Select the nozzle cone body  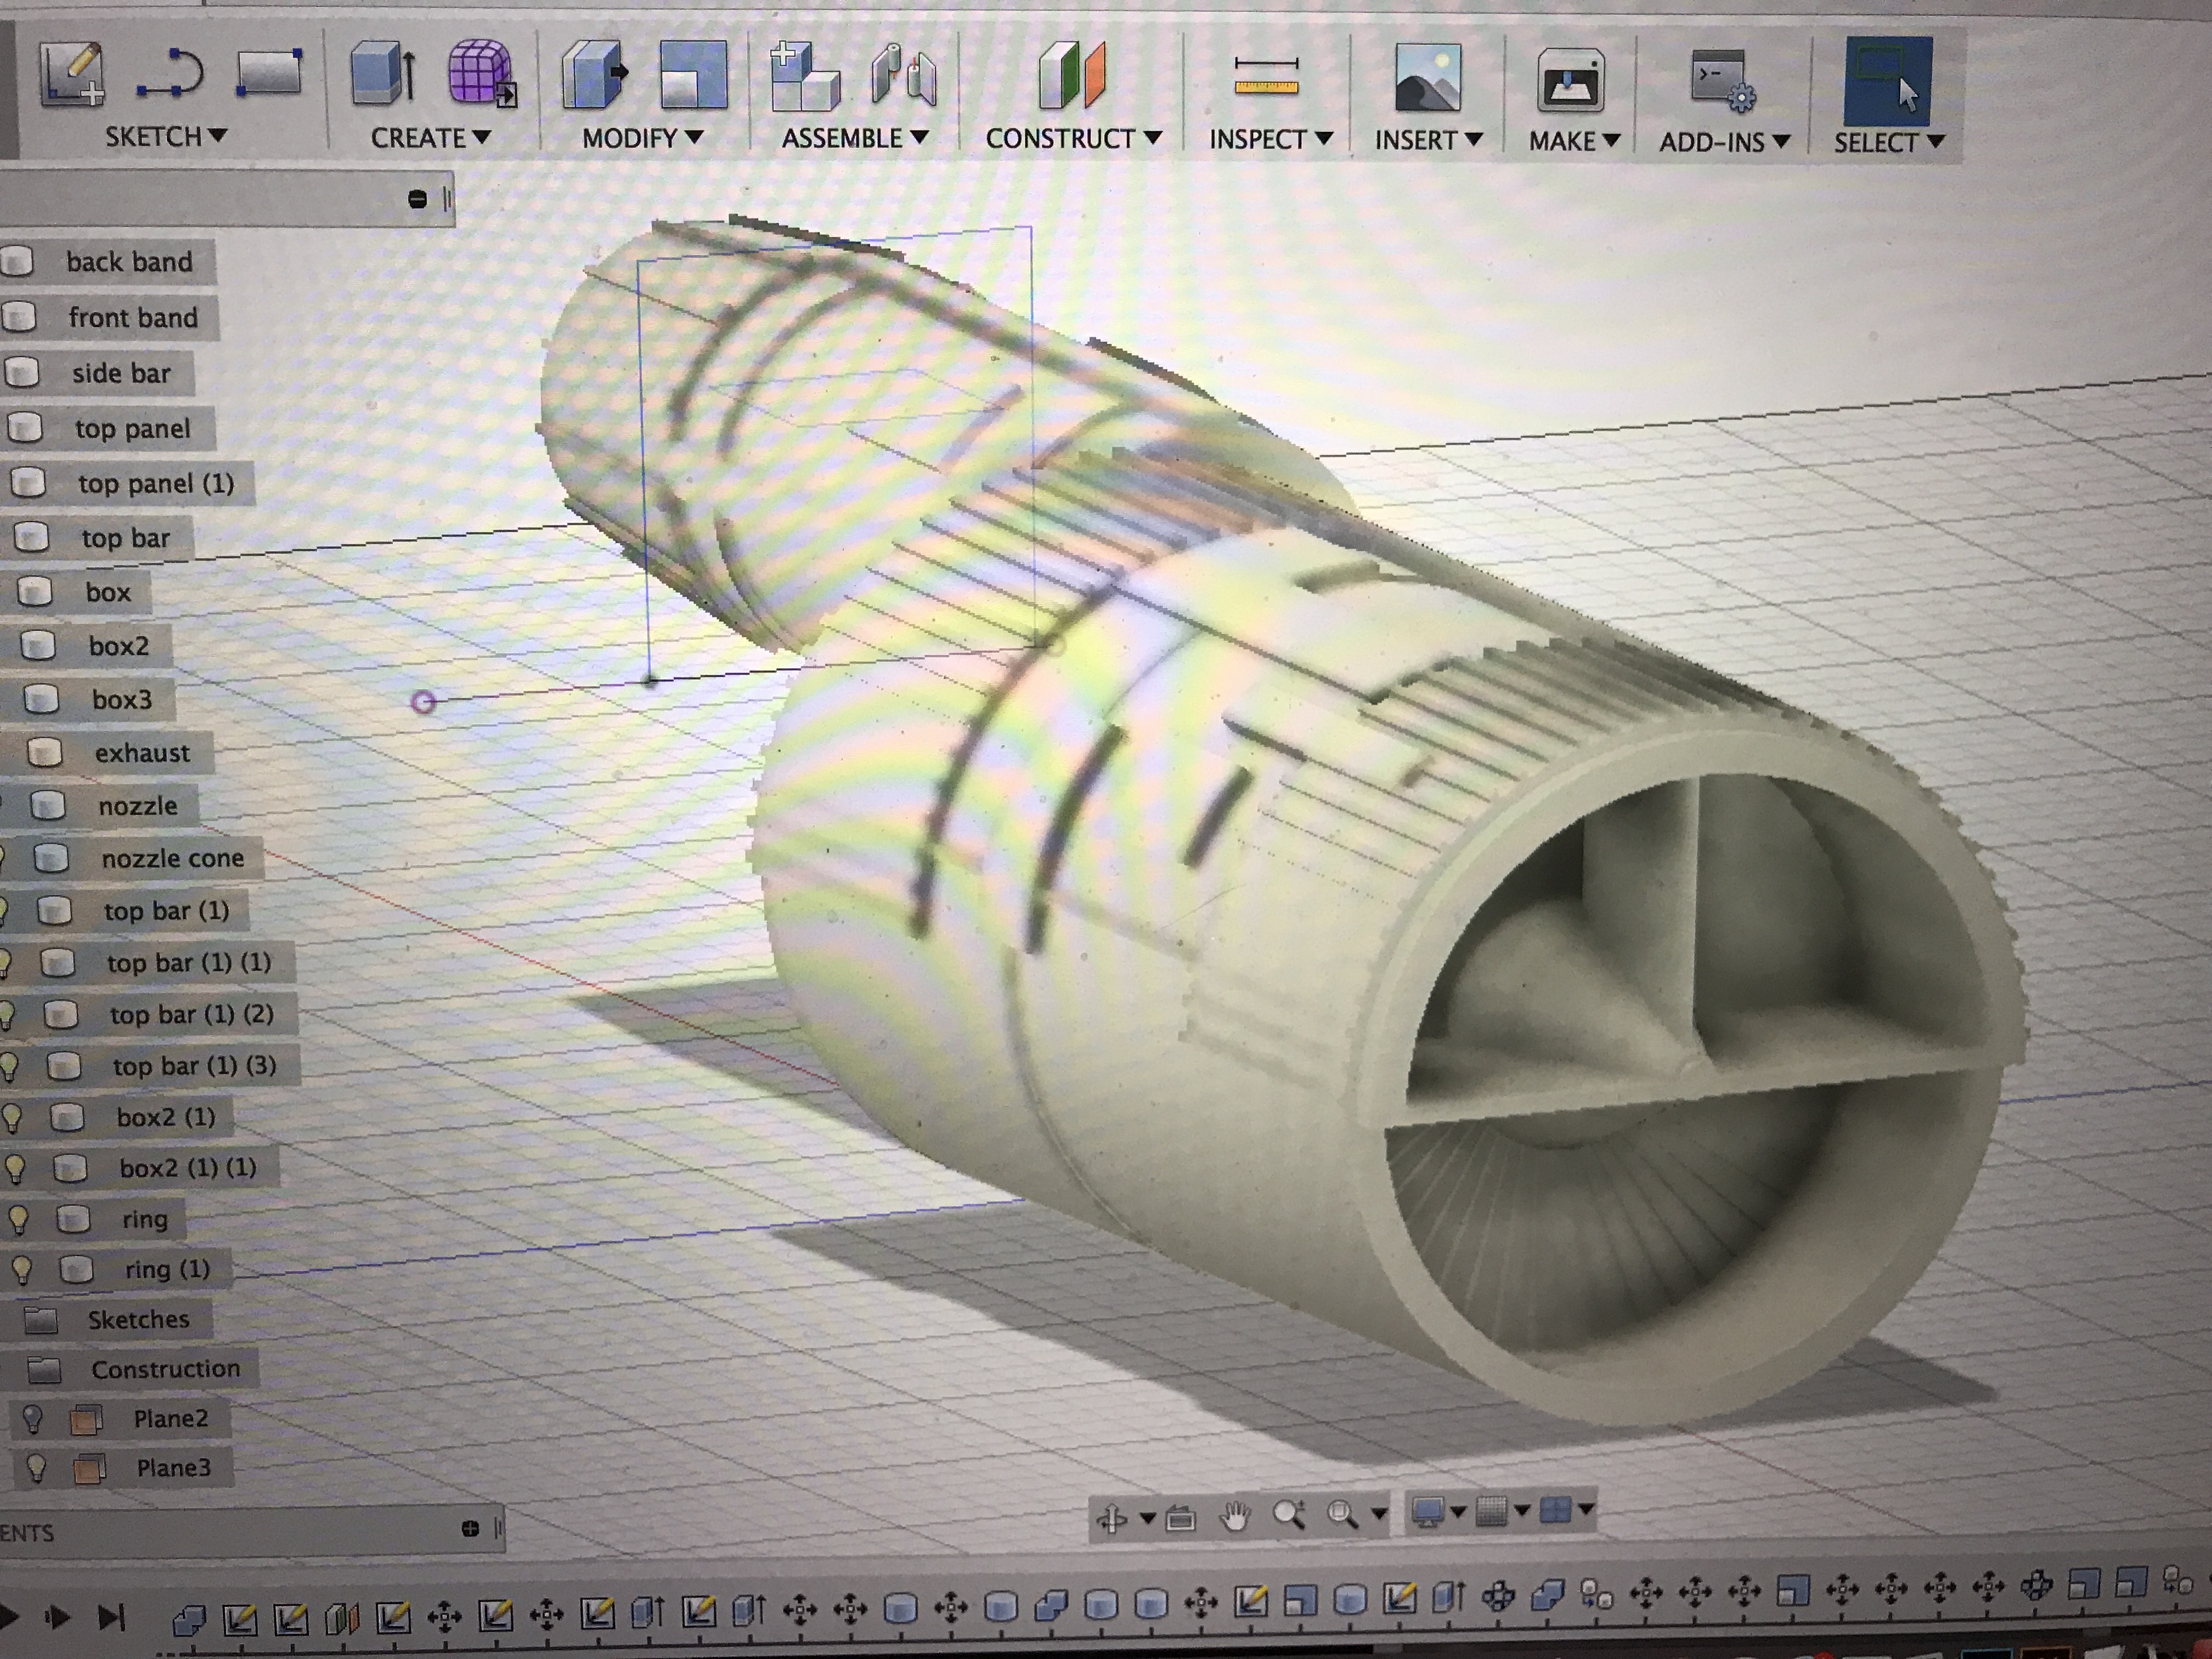click(172, 858)
